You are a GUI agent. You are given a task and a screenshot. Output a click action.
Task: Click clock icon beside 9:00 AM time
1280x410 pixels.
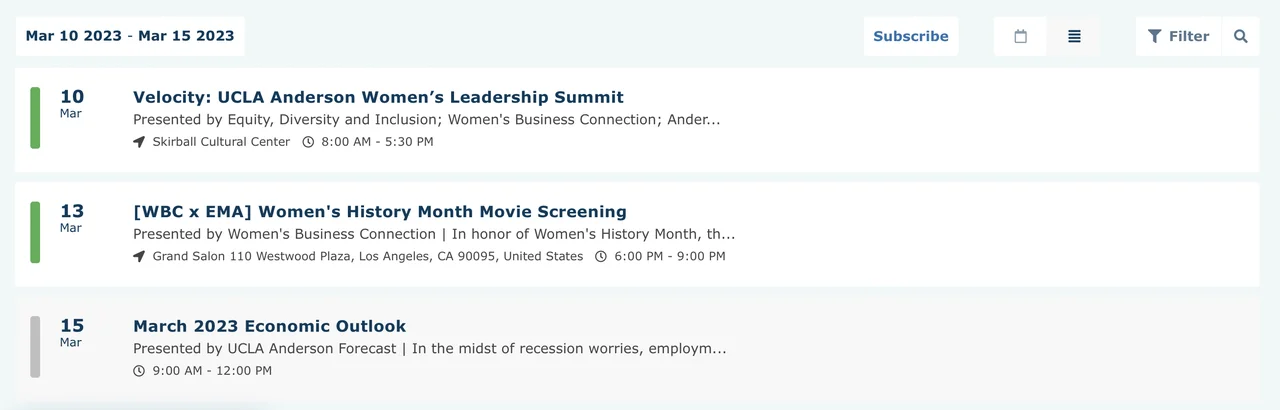(139, 371)
